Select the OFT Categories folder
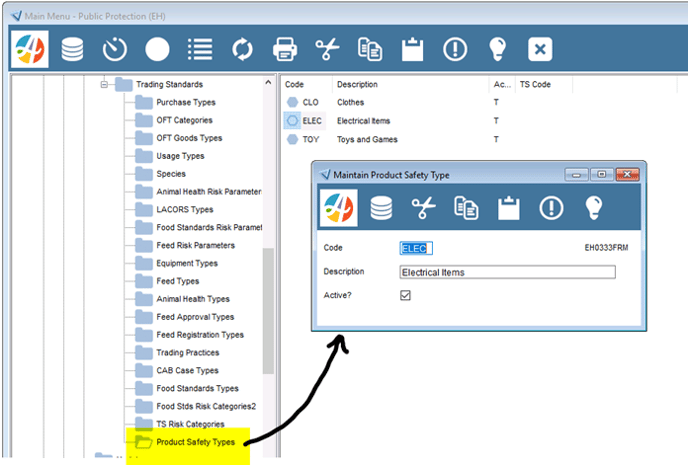The image size is (688, 465). [x=184, y=120]
